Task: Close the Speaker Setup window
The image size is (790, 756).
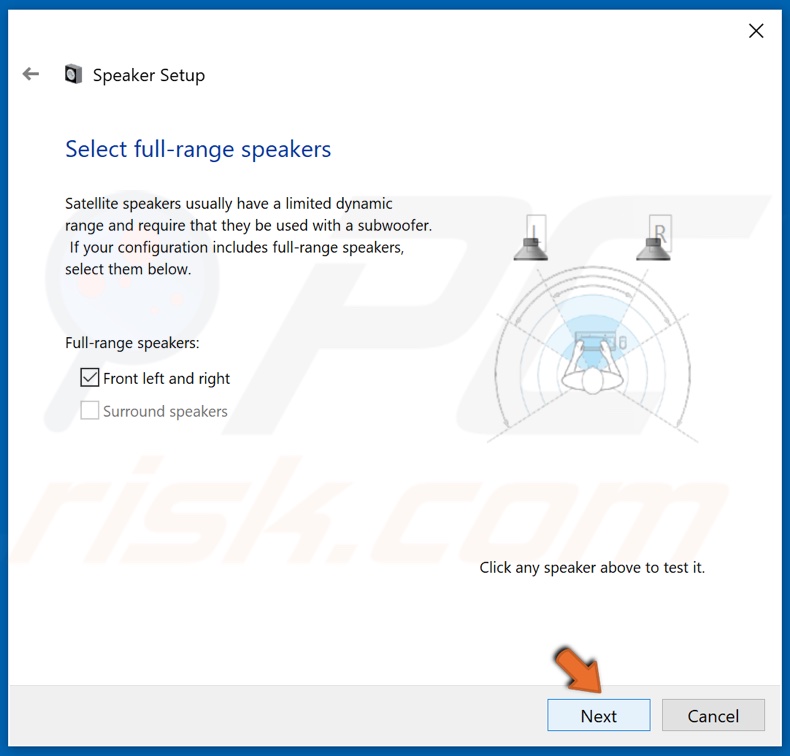Action: 756,31
